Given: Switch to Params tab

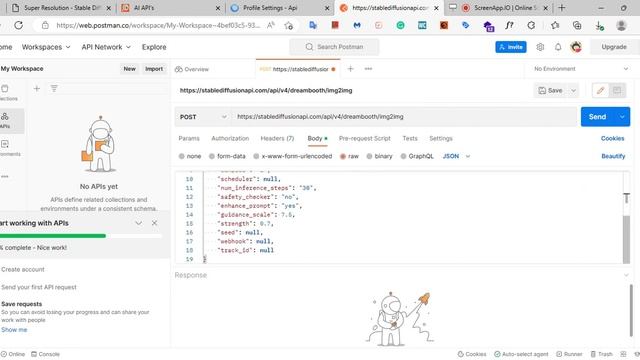Looking at the screenshot, I should pos(189,138).
